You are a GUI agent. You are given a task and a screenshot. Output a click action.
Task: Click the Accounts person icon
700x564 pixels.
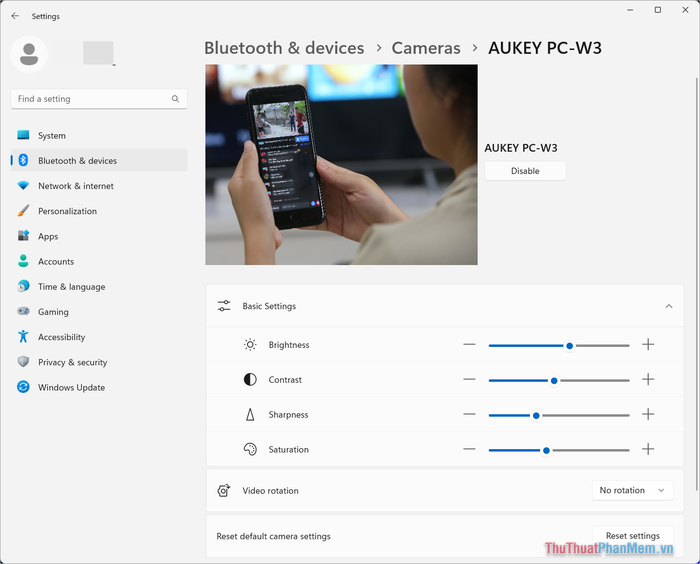point(23,261)
